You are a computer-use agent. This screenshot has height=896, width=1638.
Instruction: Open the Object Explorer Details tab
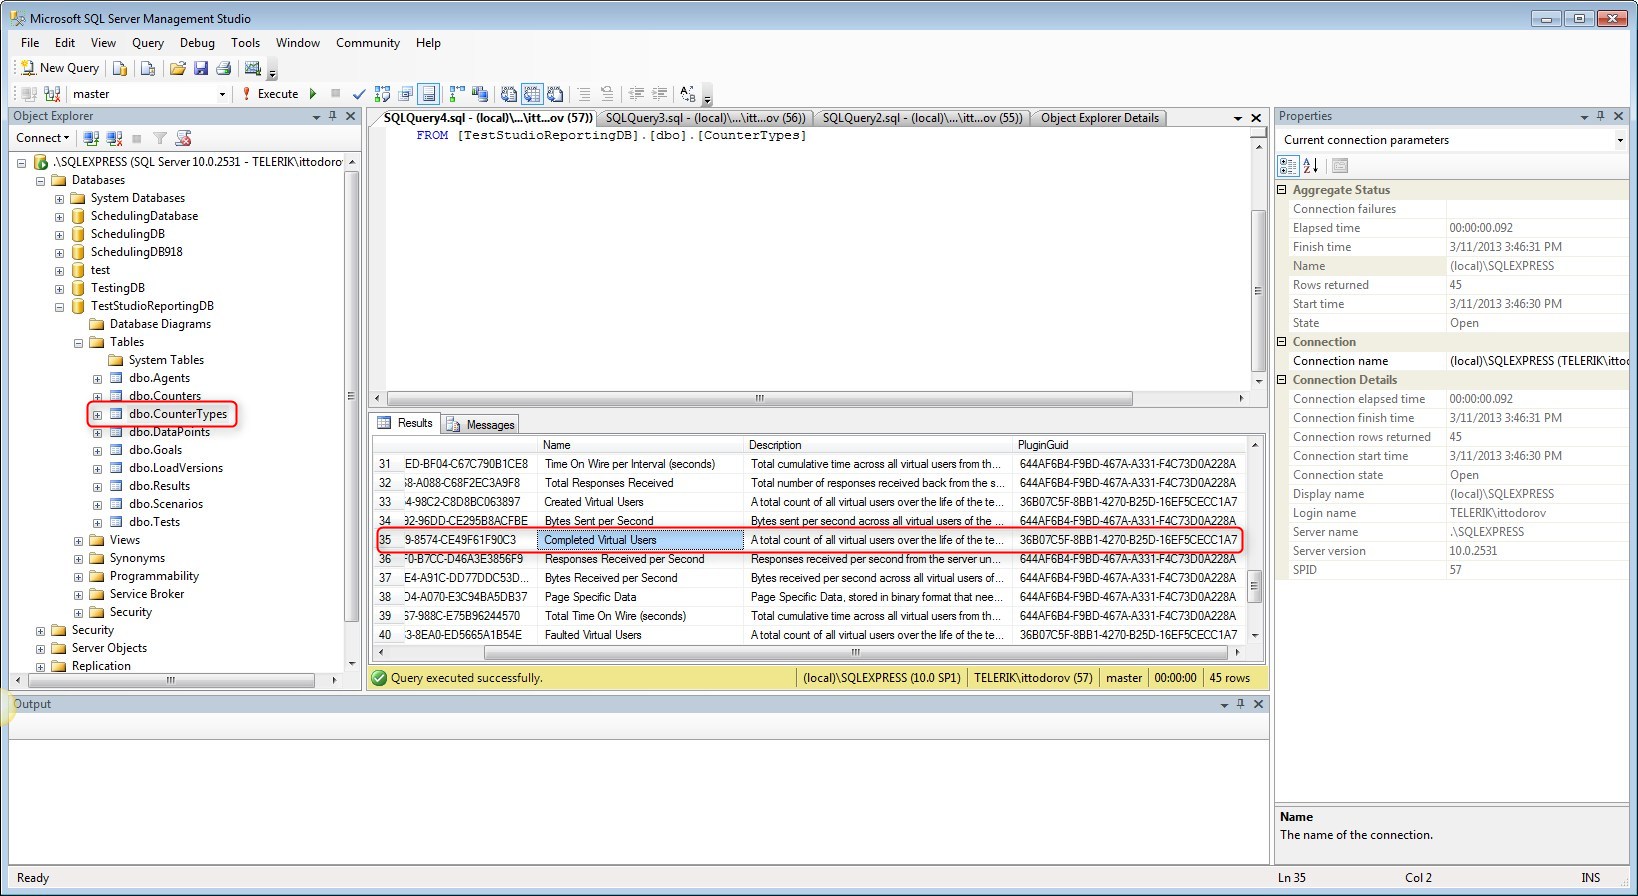(1100, 118)
